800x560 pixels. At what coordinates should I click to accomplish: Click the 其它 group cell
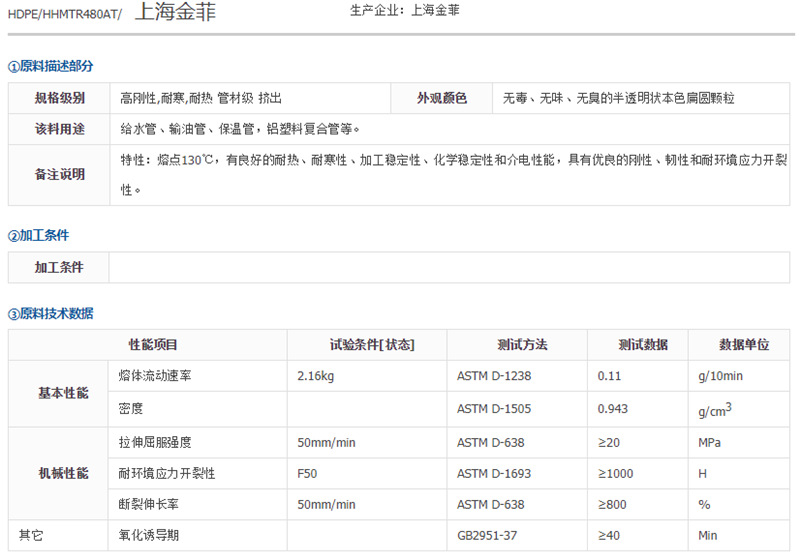pyautogui.click(x=58, y=535)
